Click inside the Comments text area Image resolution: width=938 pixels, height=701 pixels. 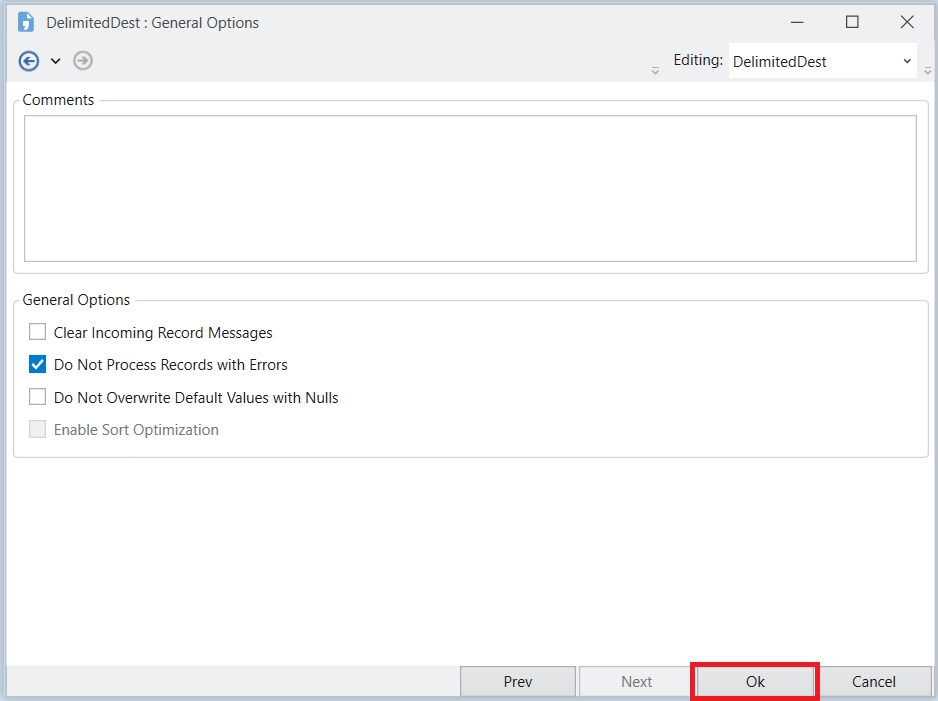(x=470, y=188)
